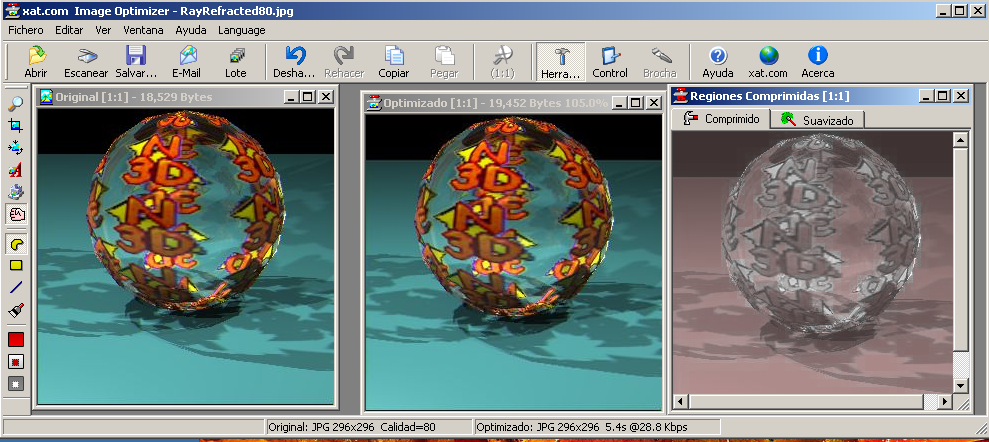Image resolution: width=989 pixels, height=442 pixels.
Task: Click horizontal scrollbar right arrow in Regiones Comprimidas
Action: click(945, 401)
